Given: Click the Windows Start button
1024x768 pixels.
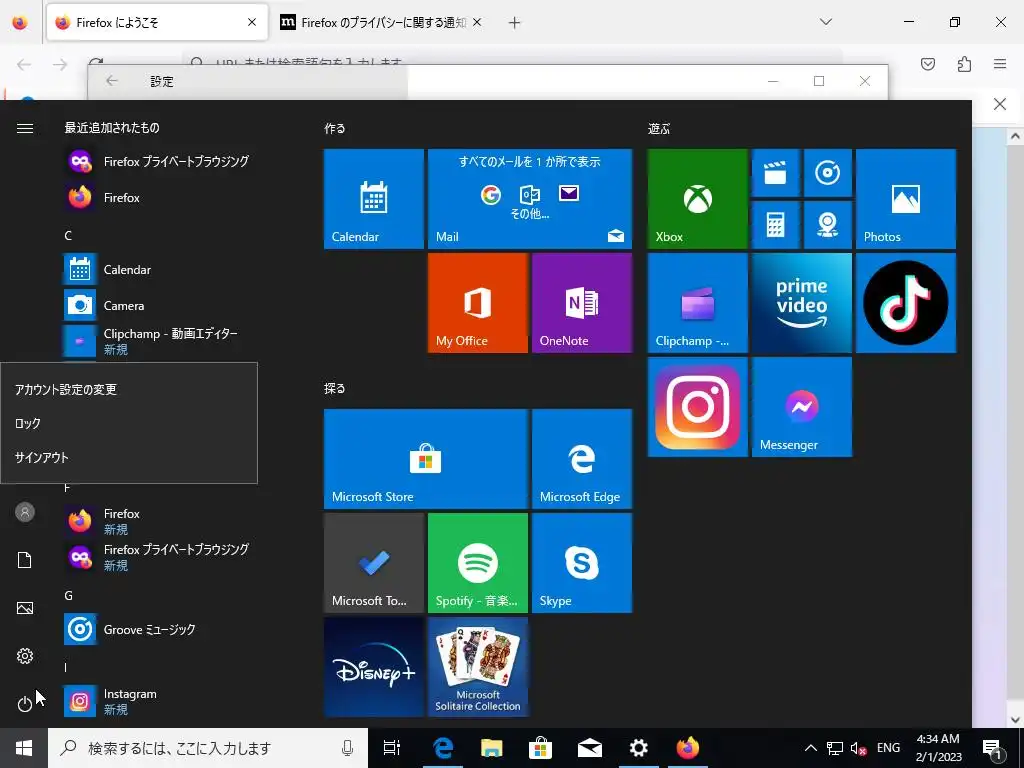Looking at the screenshot, I should click(24, 748).
